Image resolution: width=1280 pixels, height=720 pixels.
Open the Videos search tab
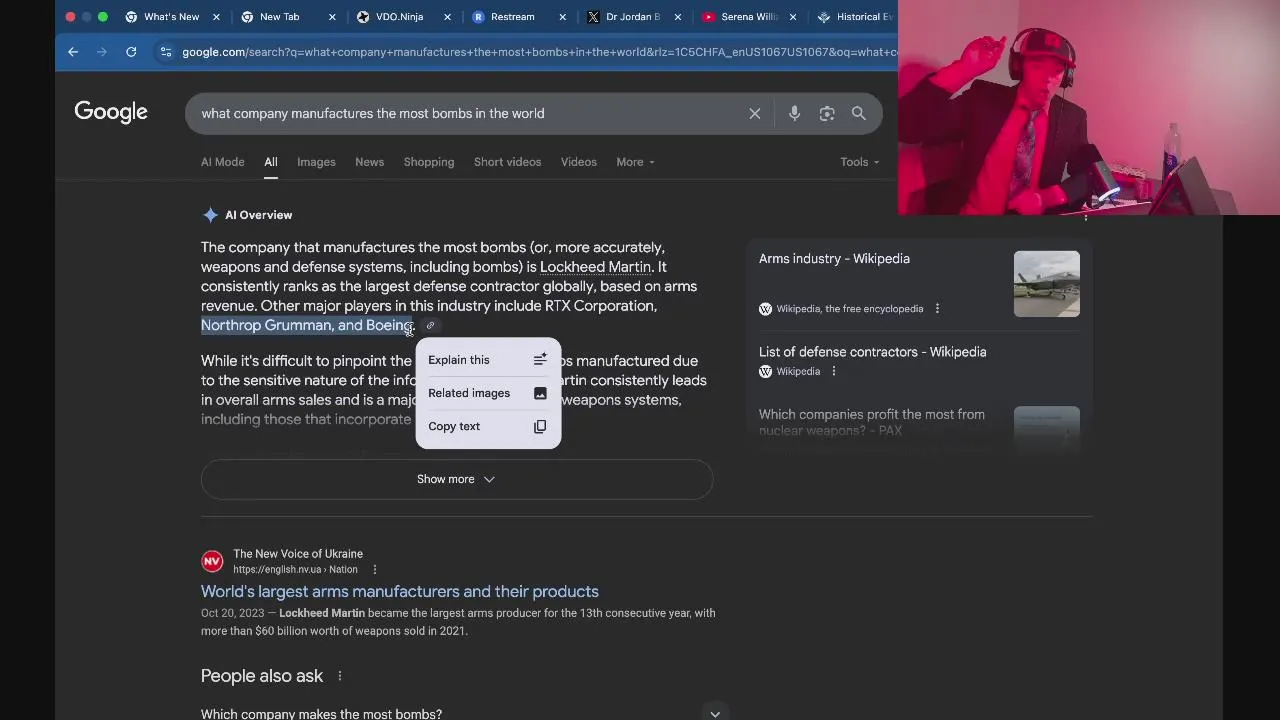(x=578, y=162)
